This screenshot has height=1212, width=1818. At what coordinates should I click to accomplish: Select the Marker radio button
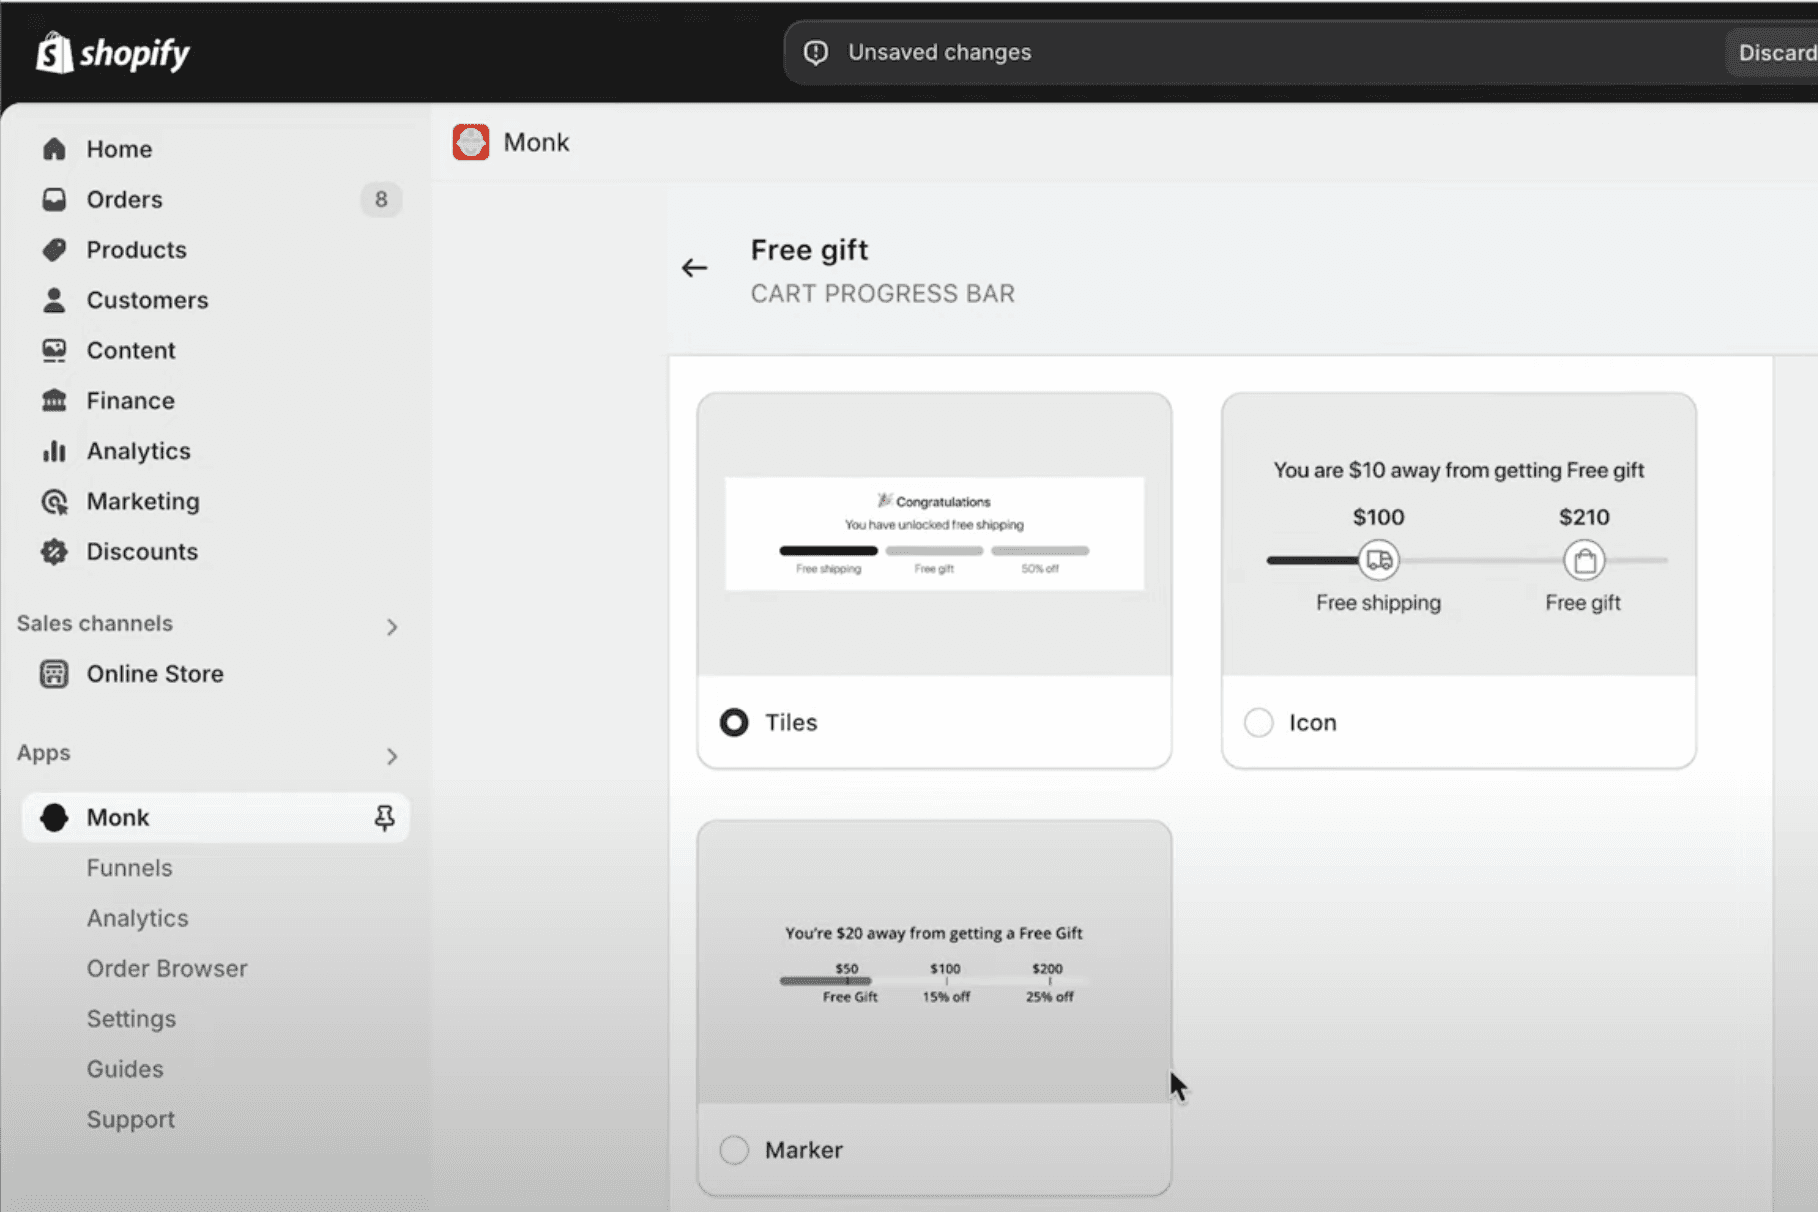click(x=734, y=1150)
